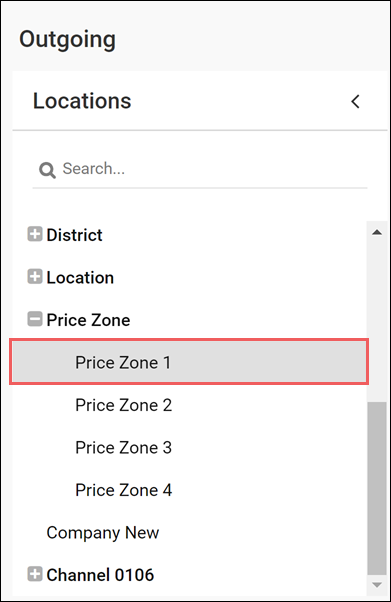
Task: Select Price Zone 2
Action: tap(123, 405)
